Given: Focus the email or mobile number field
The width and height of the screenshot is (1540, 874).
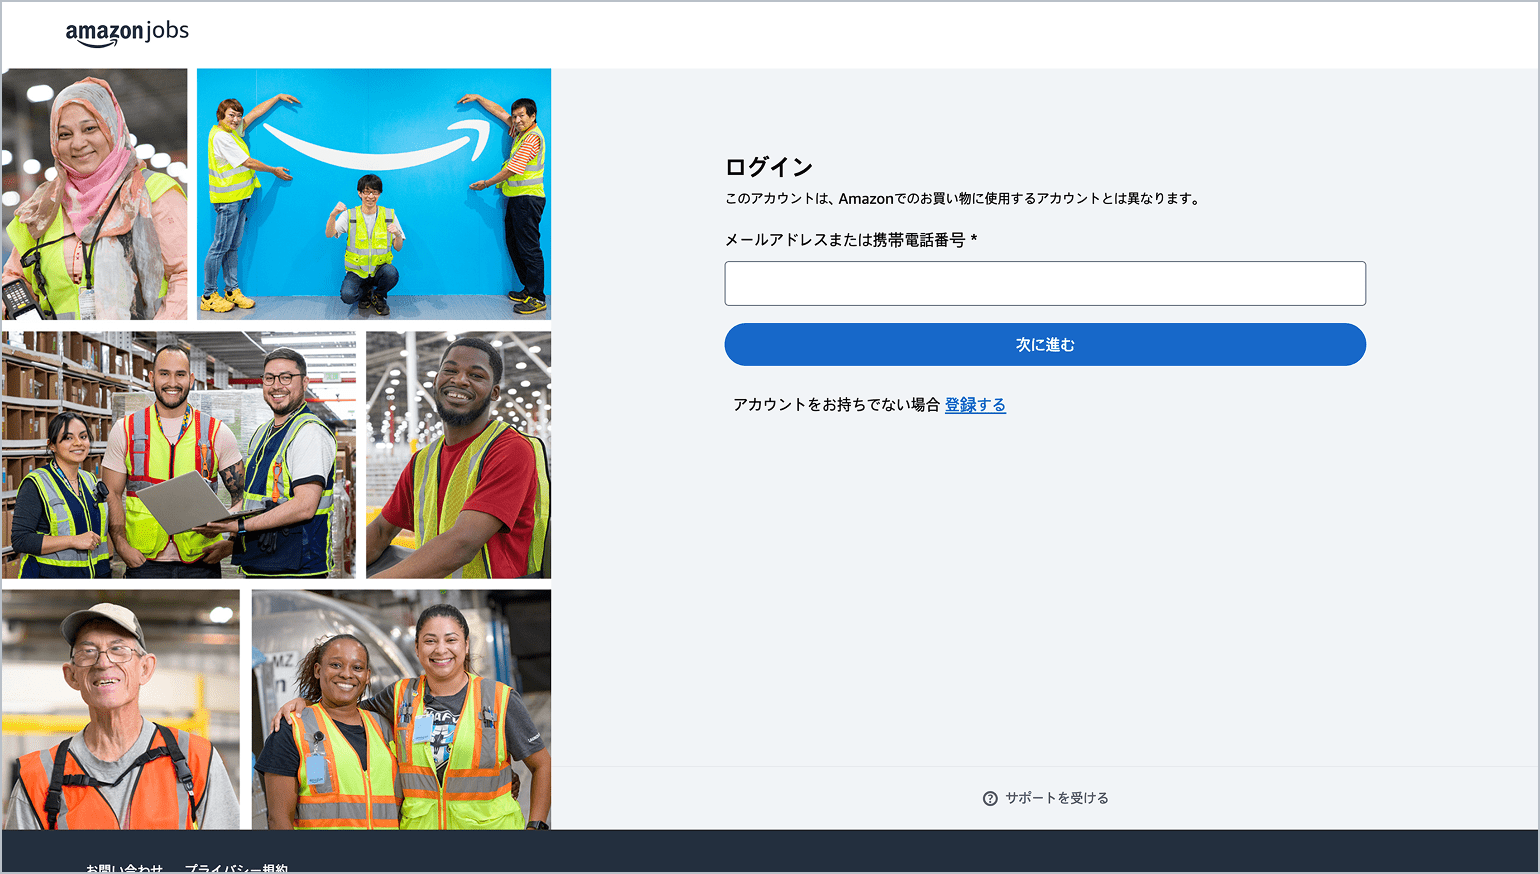Looking at the screenshot, I should tap(1045, 284).
